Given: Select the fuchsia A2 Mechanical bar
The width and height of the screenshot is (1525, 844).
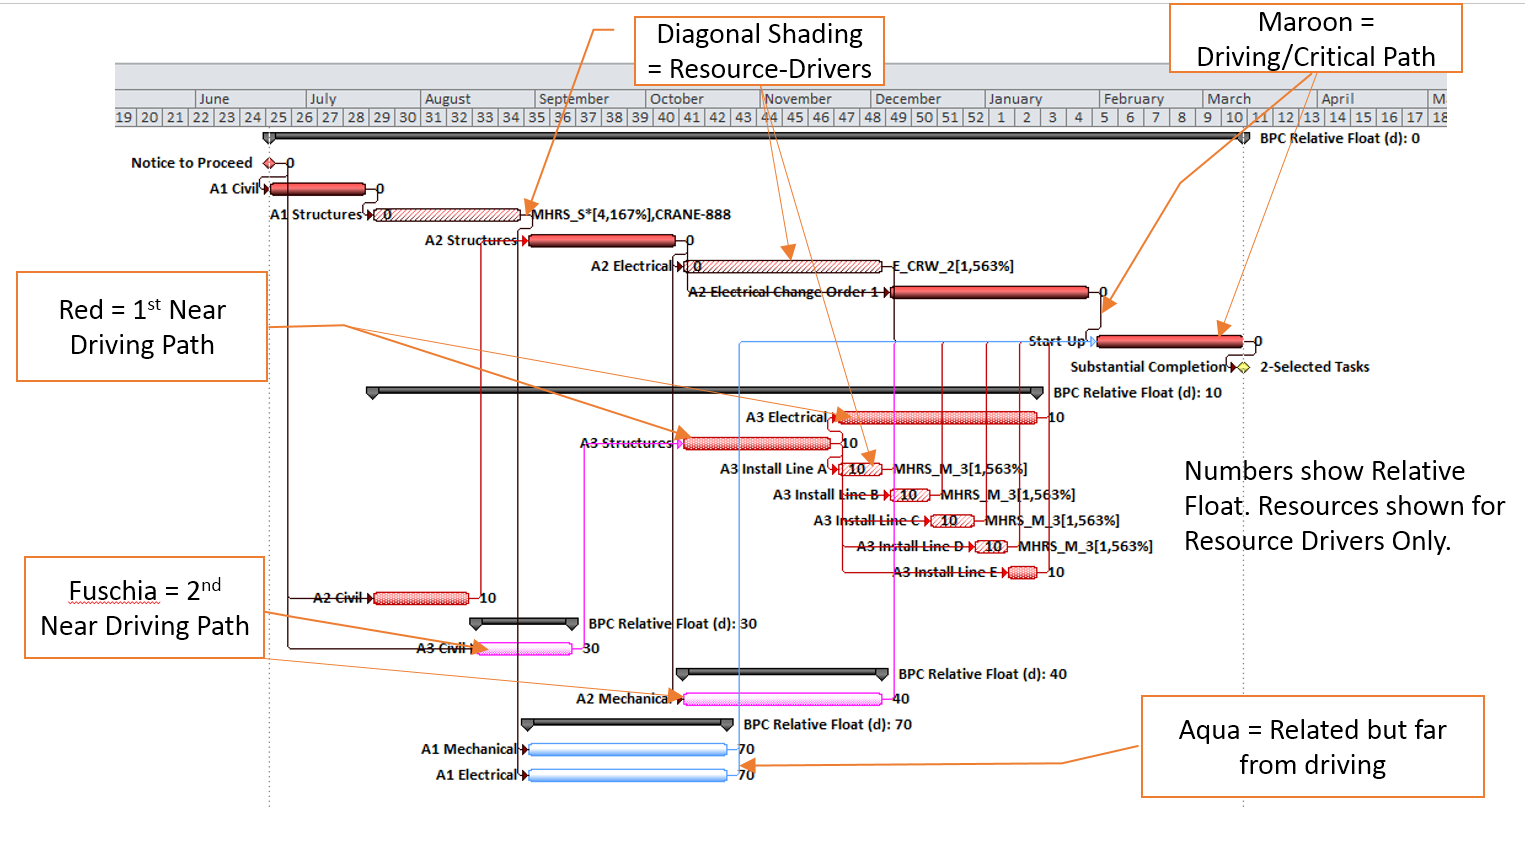Looking at the screenshot, I should [x=783, y=699].
